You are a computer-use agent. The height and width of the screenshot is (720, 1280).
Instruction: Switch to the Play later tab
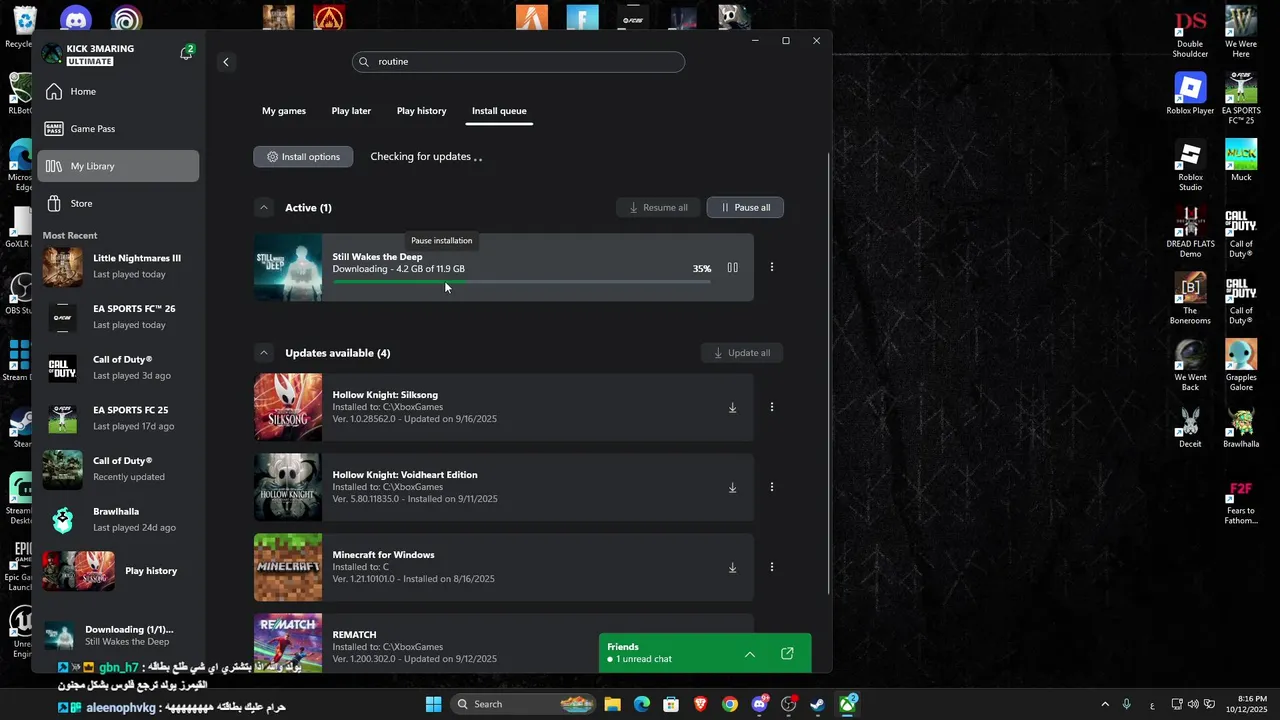(351, 111)
